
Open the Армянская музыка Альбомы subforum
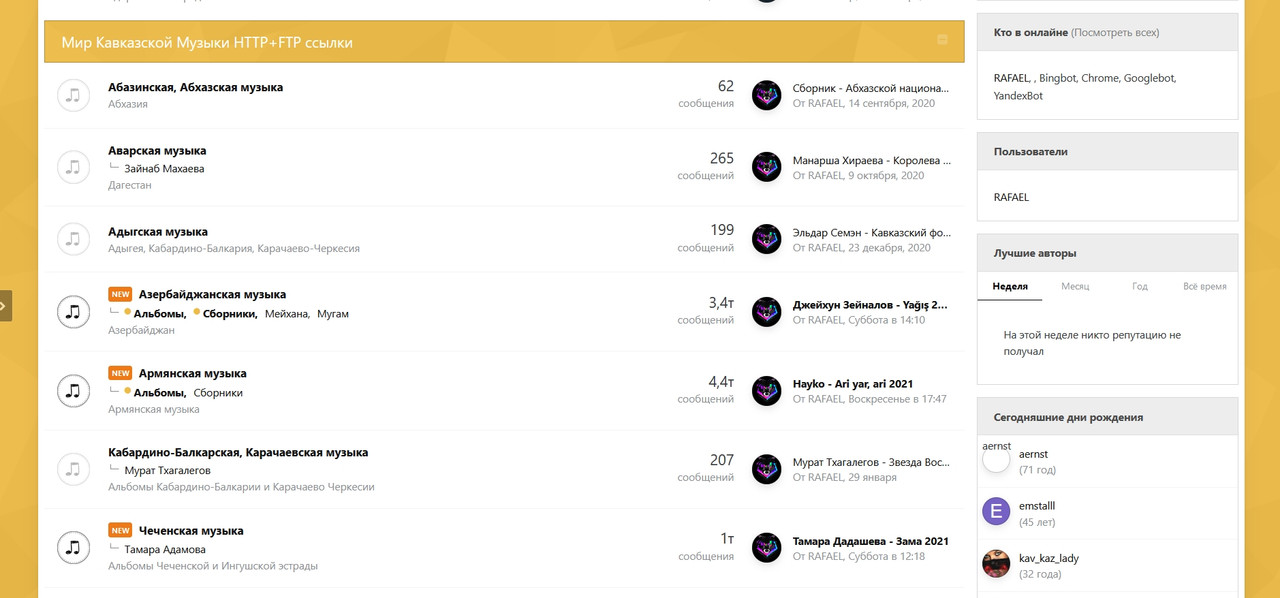pyautogui.click(x=160, y=393)
